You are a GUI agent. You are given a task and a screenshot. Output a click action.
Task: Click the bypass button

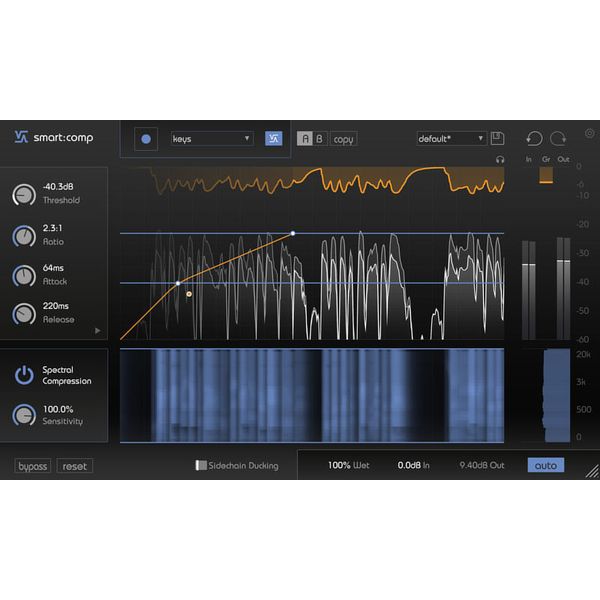(x=33, y=466)
